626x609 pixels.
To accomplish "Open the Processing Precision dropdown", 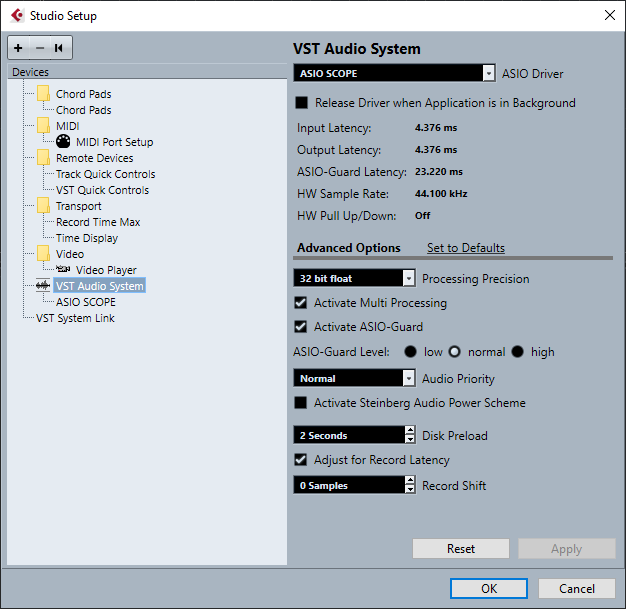I will 408,278.
